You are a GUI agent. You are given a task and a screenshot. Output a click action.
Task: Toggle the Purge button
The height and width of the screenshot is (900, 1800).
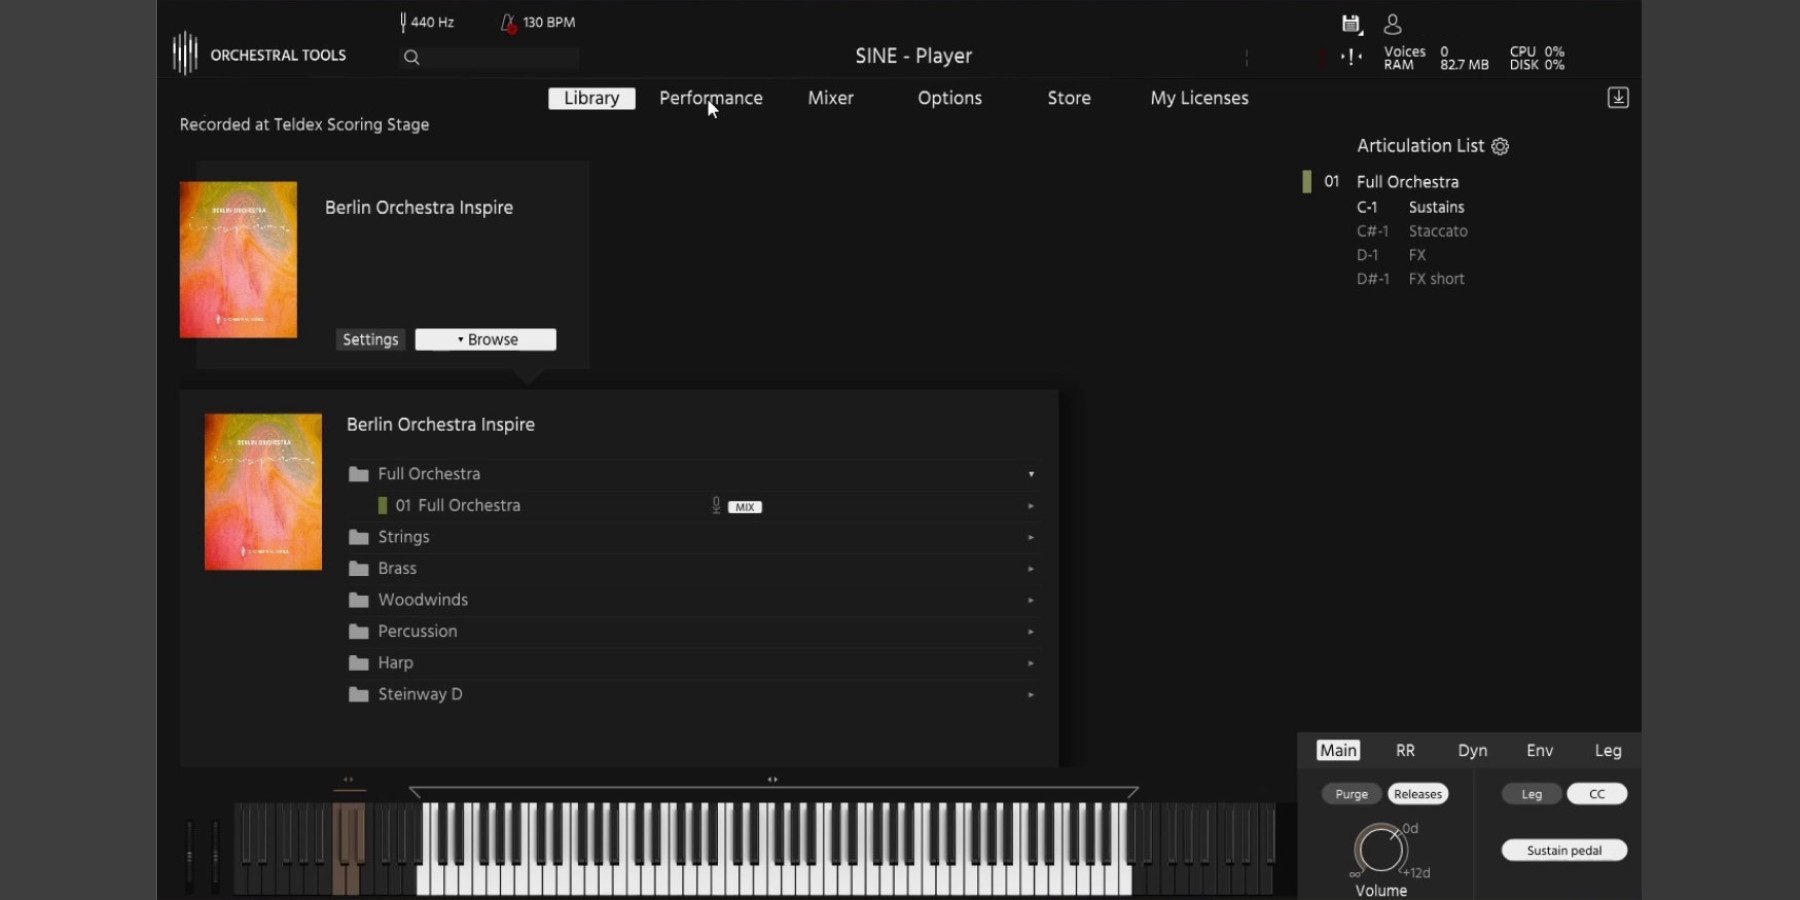[x=1351, y=794]
